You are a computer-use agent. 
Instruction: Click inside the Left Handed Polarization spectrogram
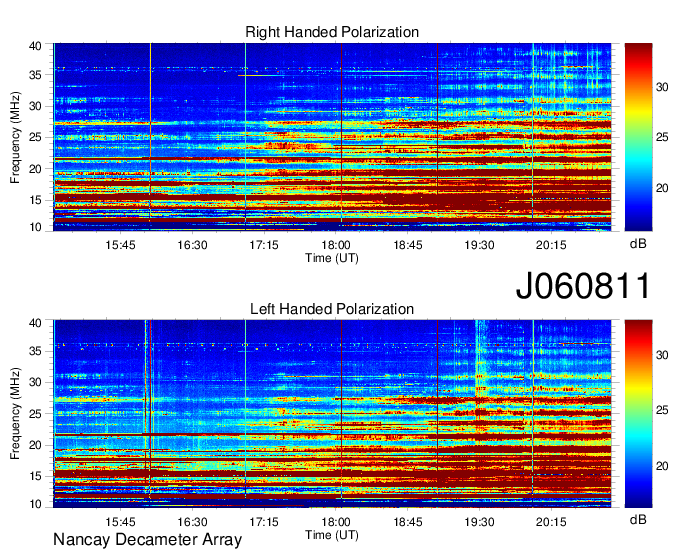pos(332,414)
